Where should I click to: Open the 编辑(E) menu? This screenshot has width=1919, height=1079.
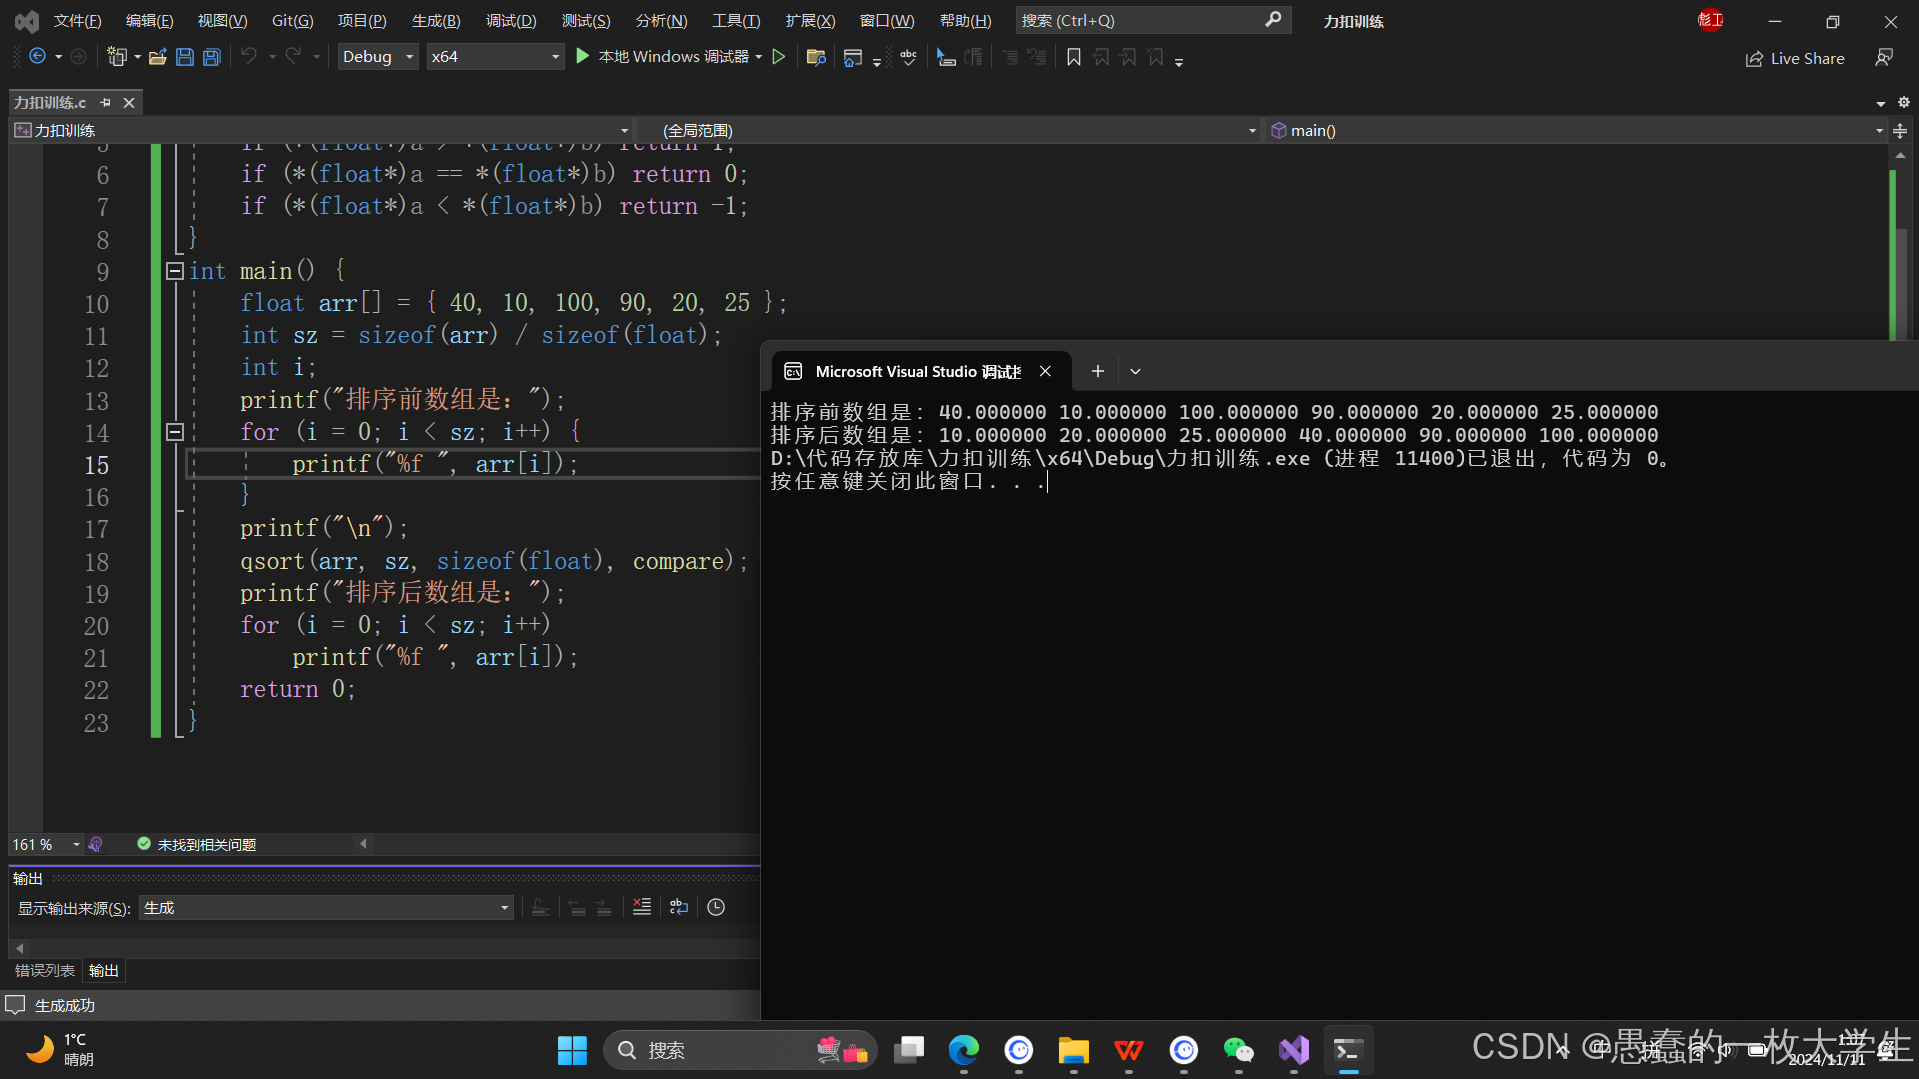150,20
